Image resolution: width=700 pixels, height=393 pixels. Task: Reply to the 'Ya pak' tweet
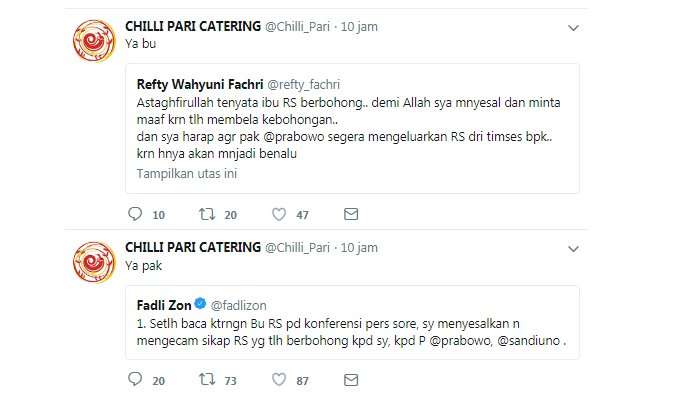(135, 380)
